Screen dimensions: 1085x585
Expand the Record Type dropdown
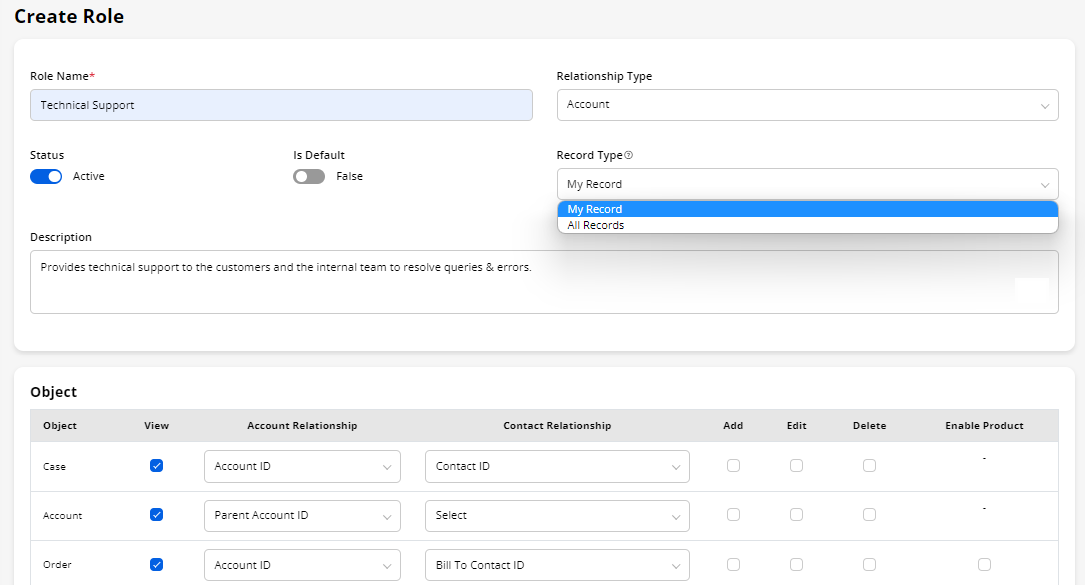(x=807, y=184)
